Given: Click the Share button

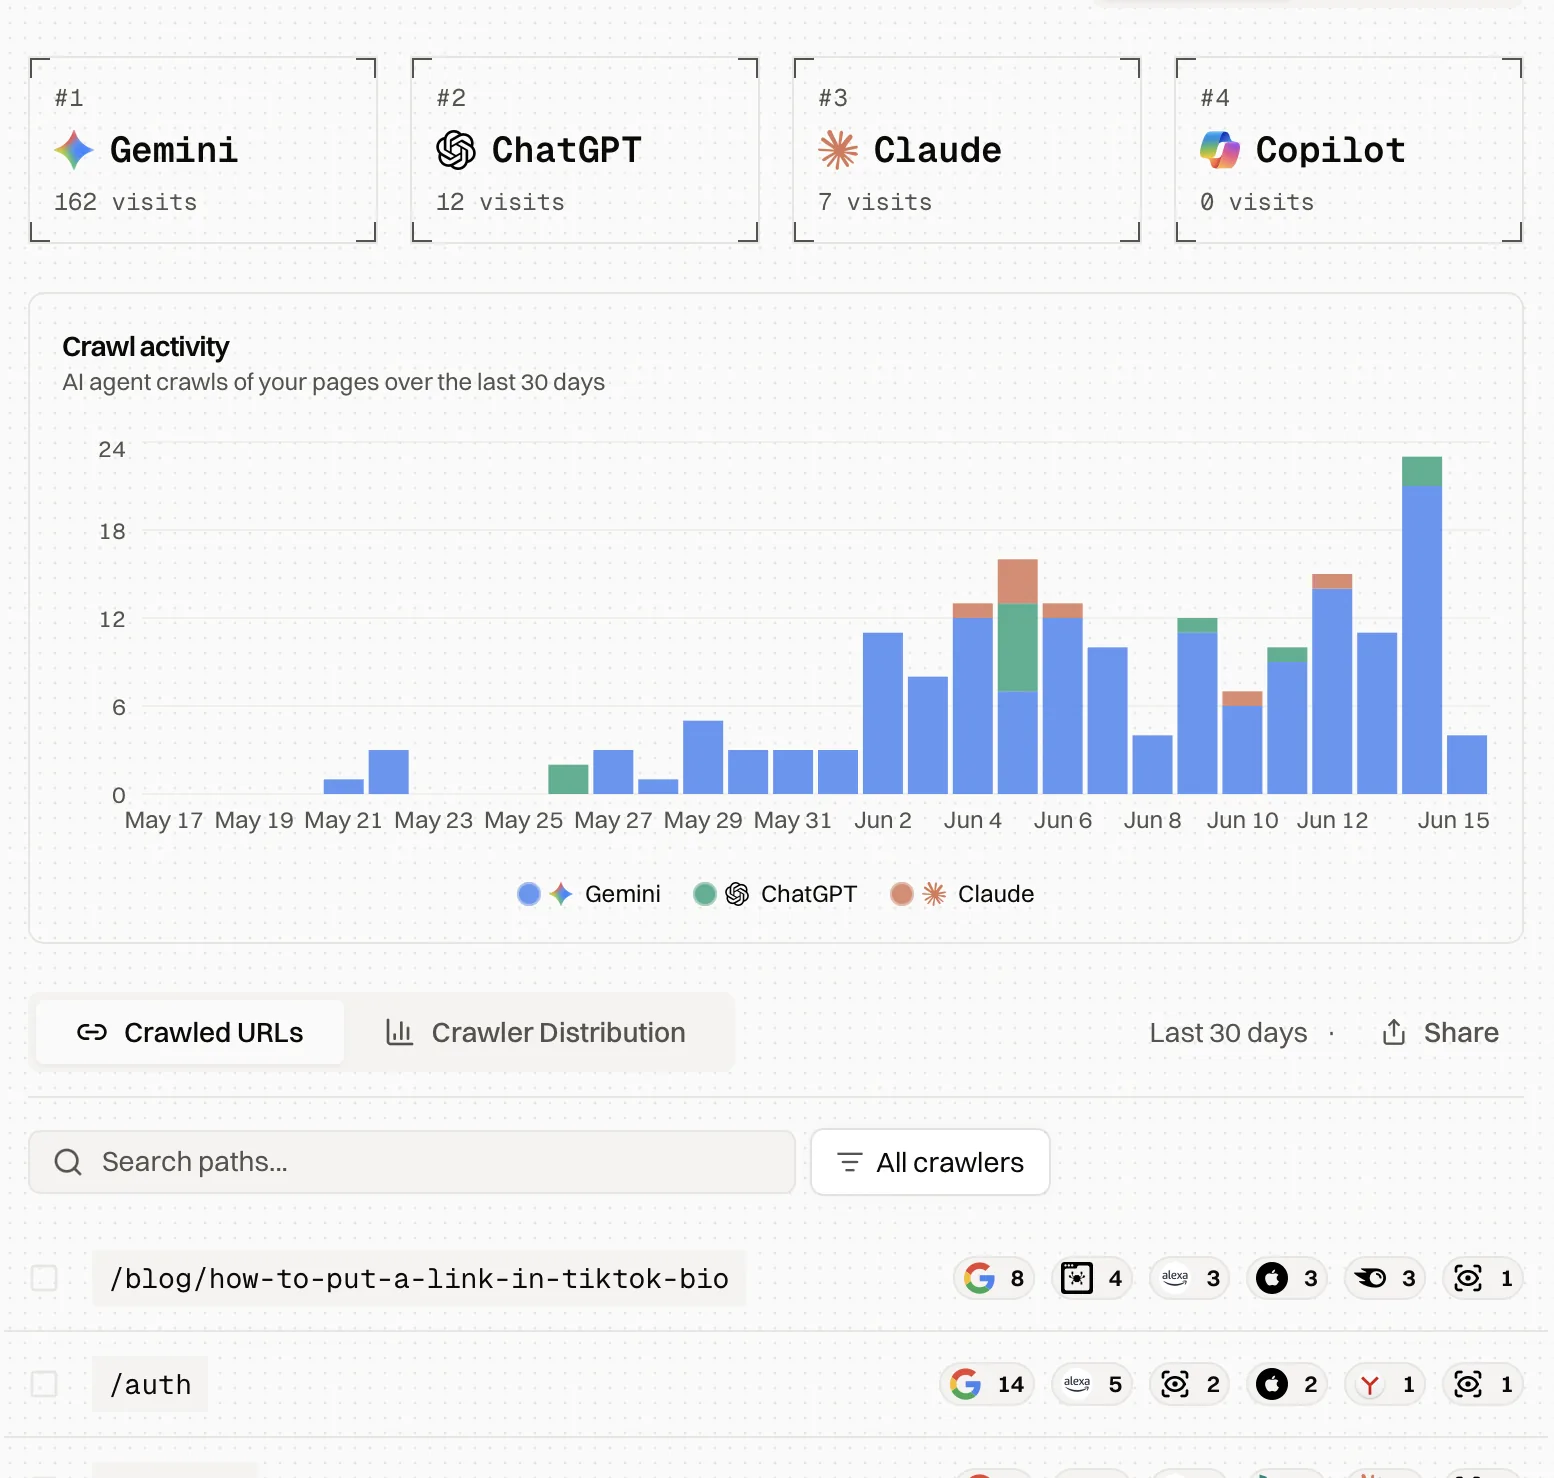Looking at the screenshot, I should (x=1440, y=1032).
